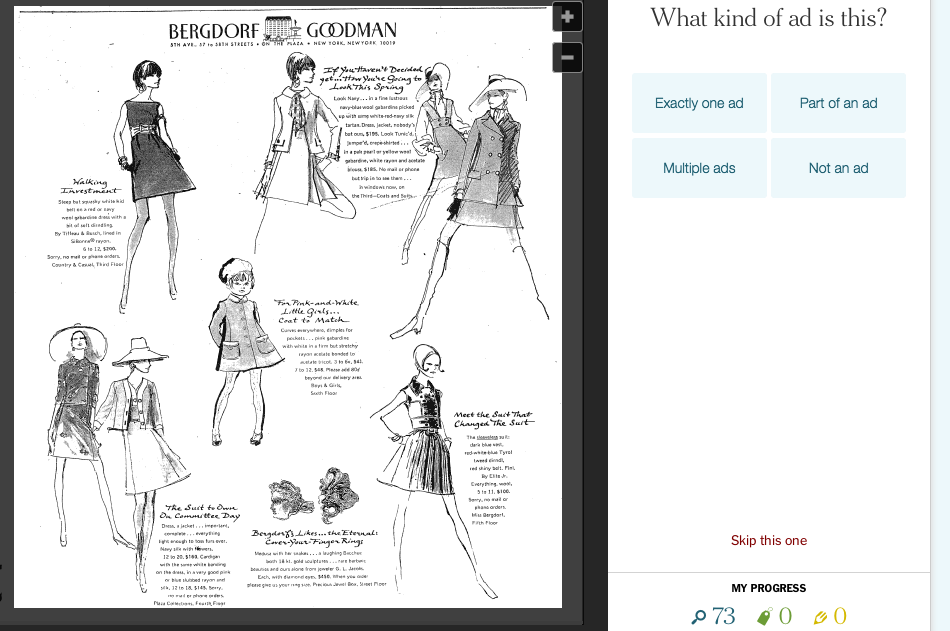The image size is (950, 631).
Task: Click the MY PROGRESS heading
Action: point(769,588)
